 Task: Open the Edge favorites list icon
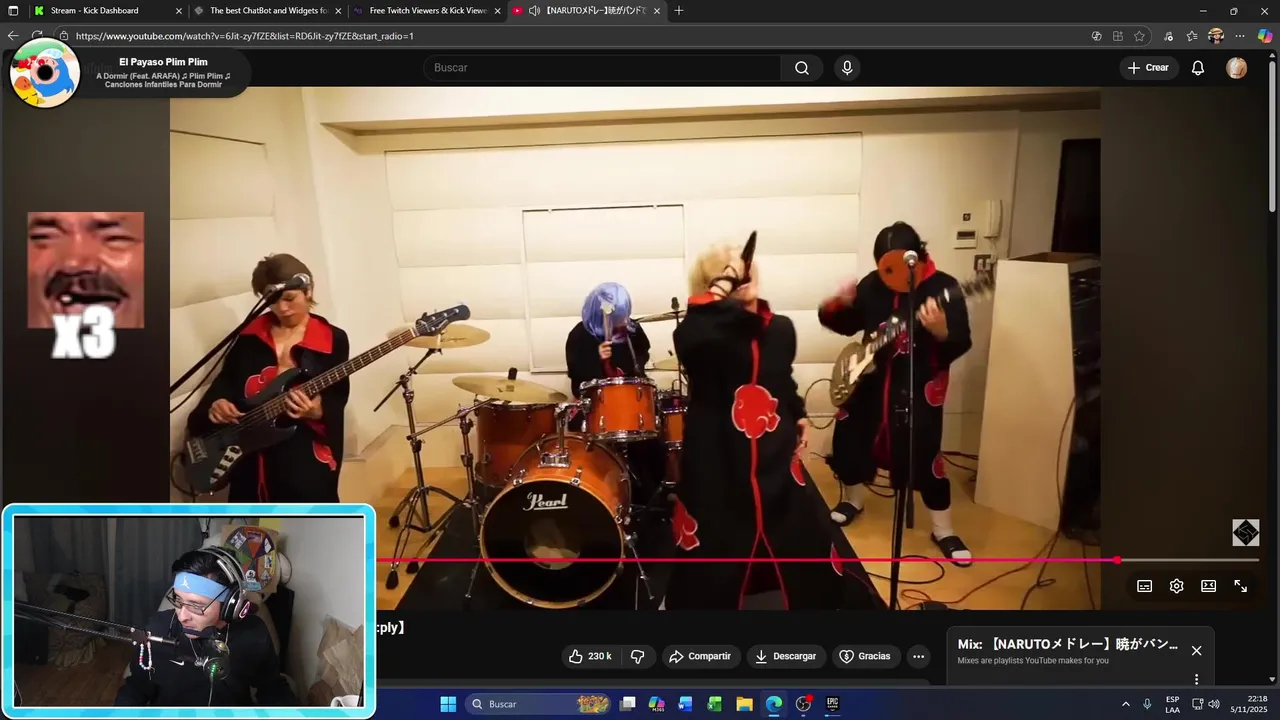(1192, 36)
